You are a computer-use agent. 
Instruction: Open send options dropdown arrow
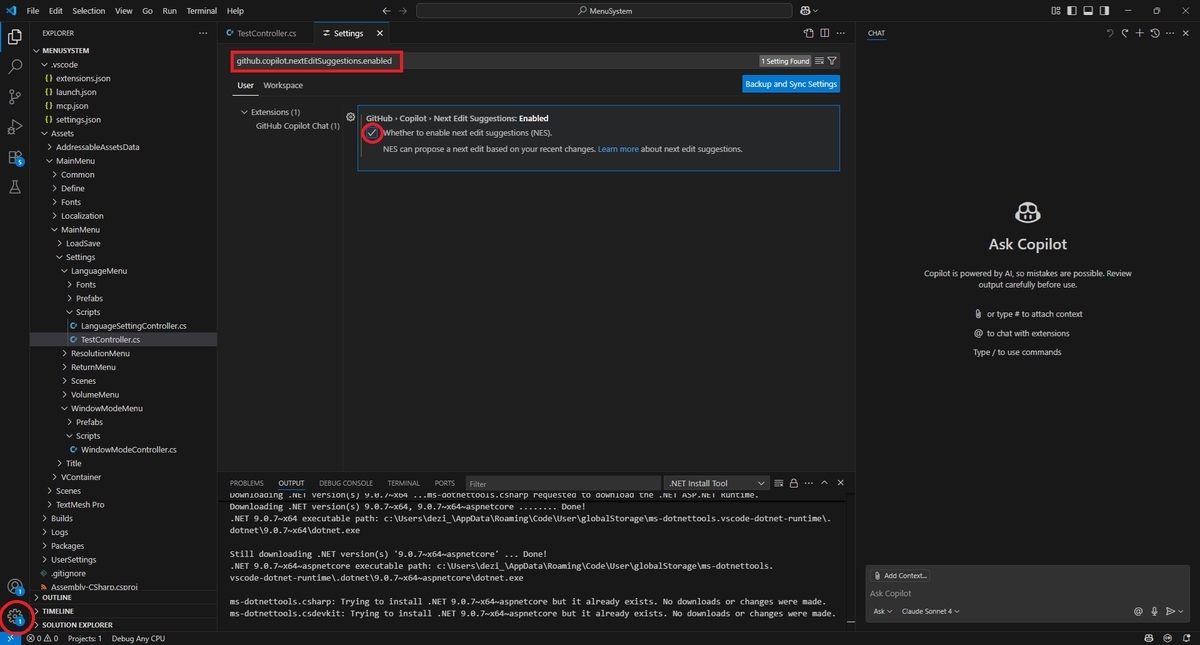coord(1181,611)
